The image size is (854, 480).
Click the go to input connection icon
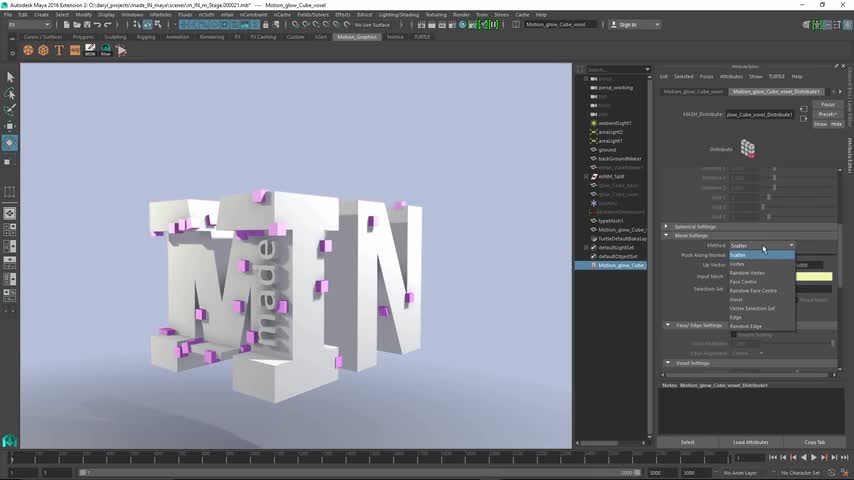804,109
